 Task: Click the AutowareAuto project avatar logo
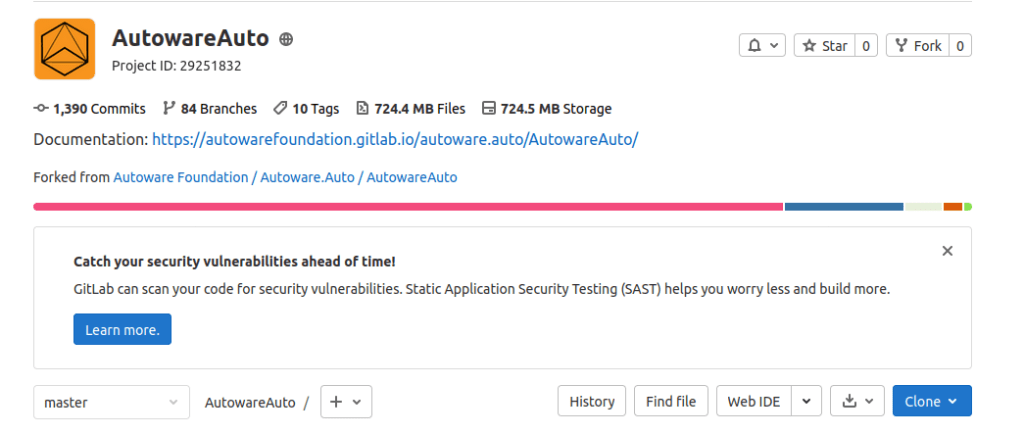coord(64,49)
